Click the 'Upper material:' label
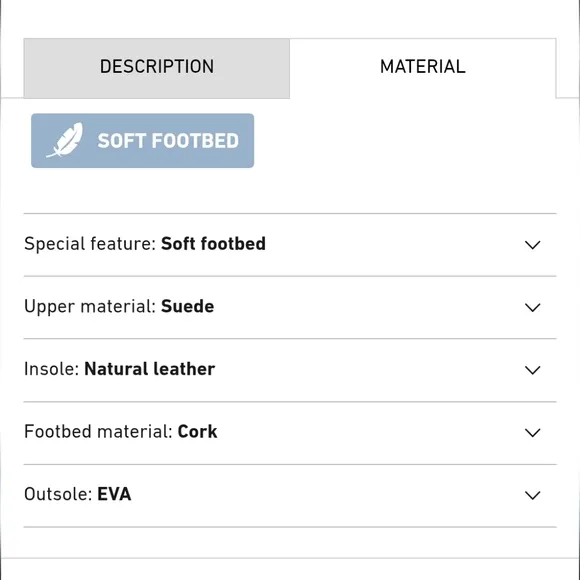The image size is (580, 580). (90, 307)
